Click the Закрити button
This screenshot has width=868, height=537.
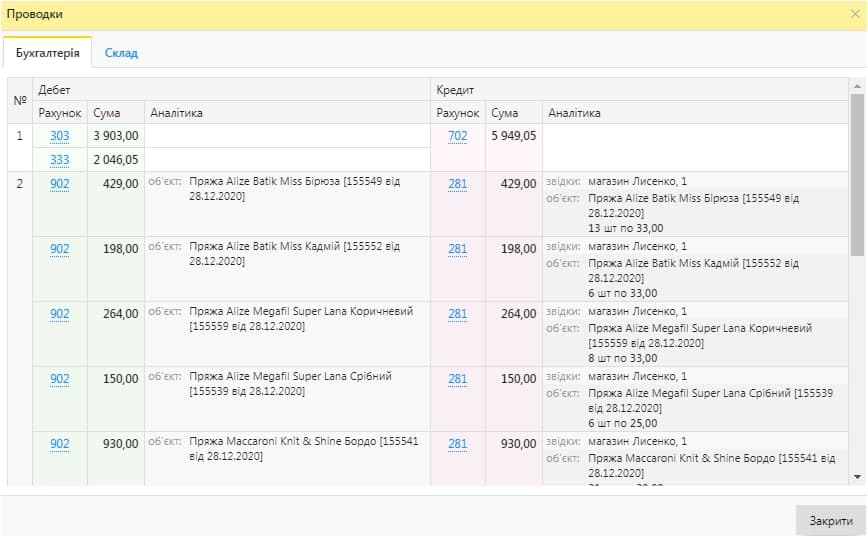830,520
